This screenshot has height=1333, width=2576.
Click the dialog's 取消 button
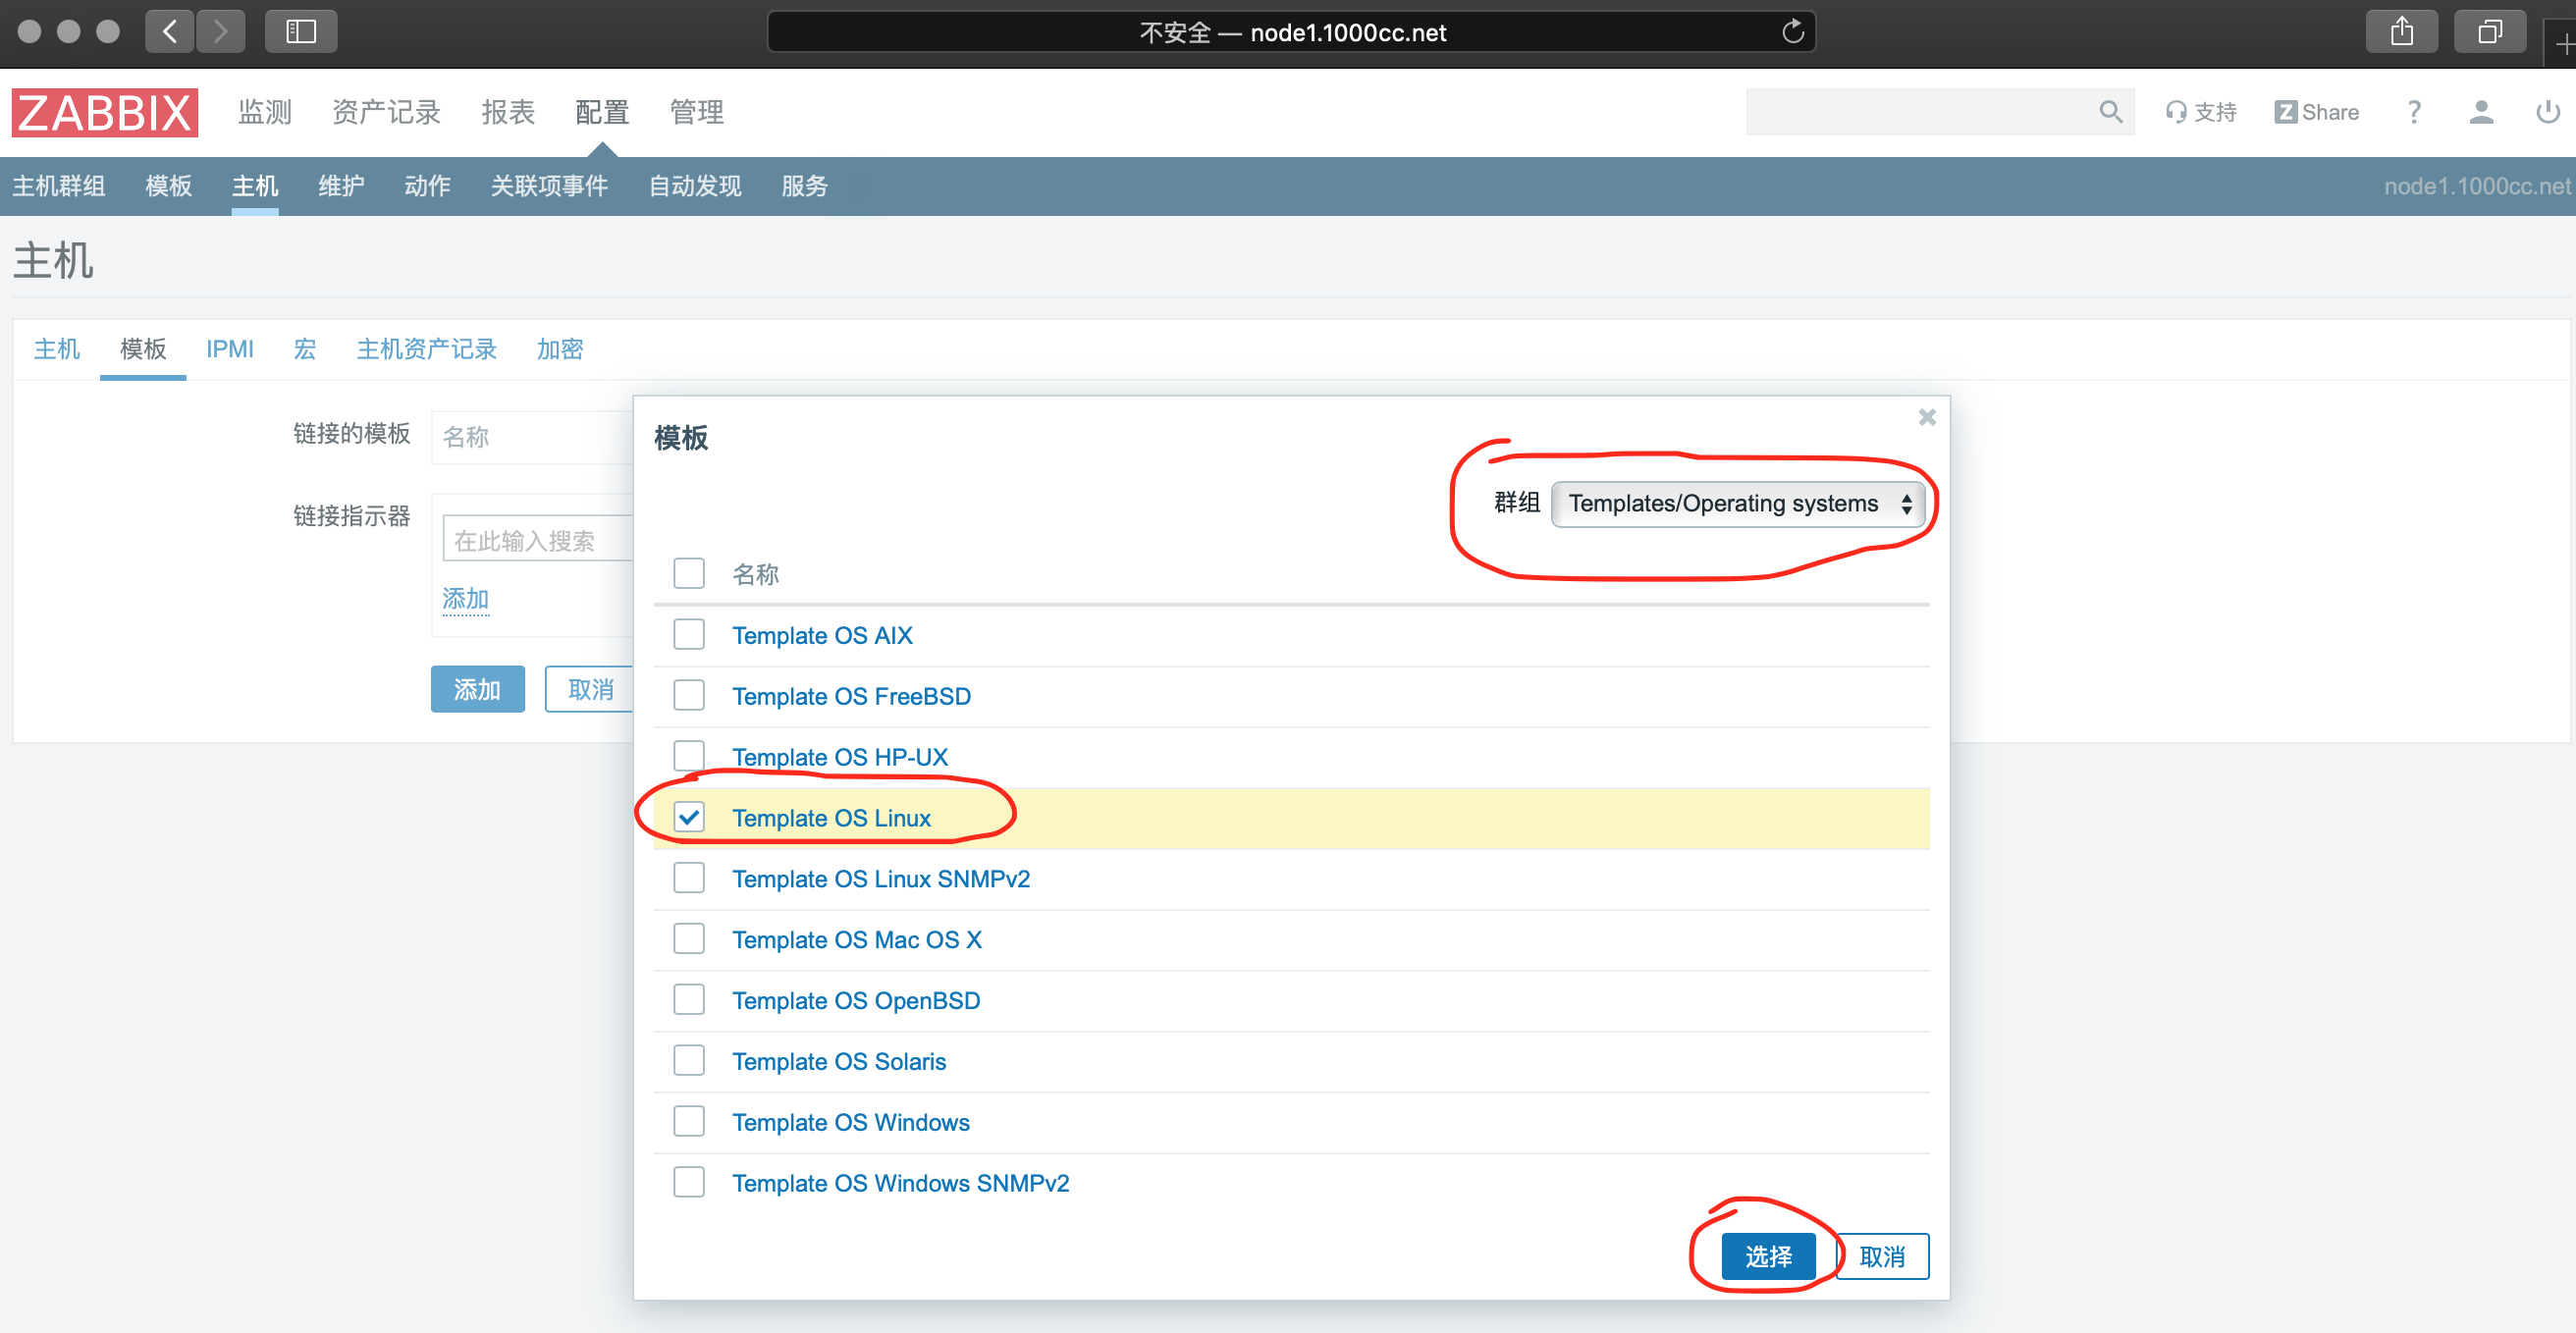click(x=1882, y=1256)
